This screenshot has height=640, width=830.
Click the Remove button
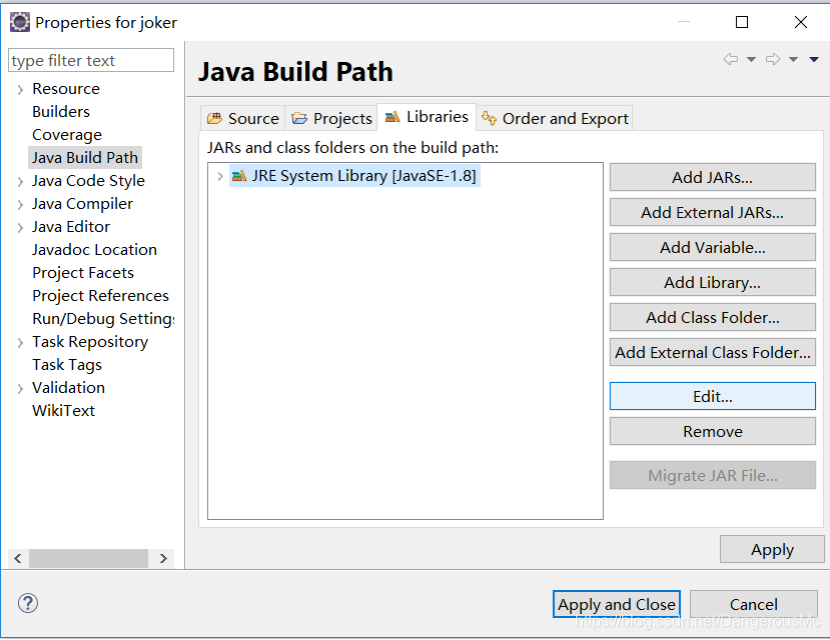point(712,431)
